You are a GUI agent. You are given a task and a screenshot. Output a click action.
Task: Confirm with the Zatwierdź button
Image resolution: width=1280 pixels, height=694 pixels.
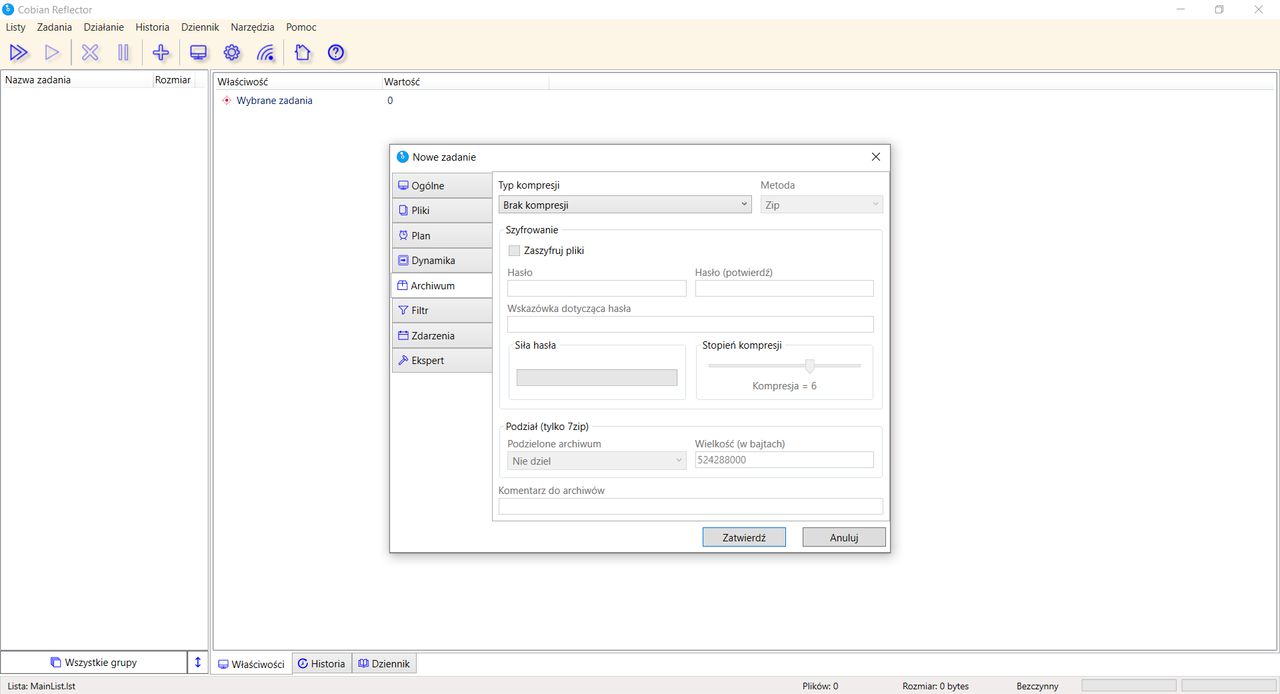[x=744, y=537]
